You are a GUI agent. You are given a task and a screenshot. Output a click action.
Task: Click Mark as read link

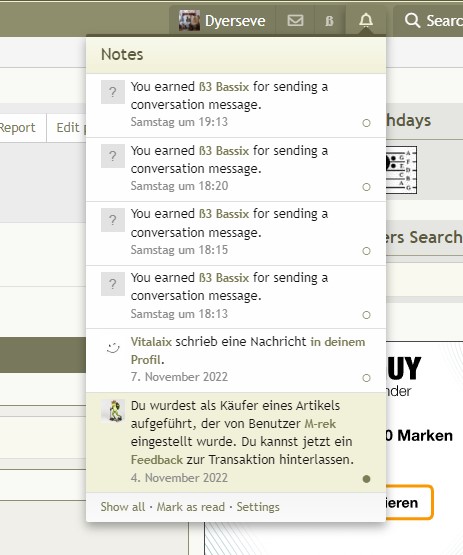coord(191,507)
